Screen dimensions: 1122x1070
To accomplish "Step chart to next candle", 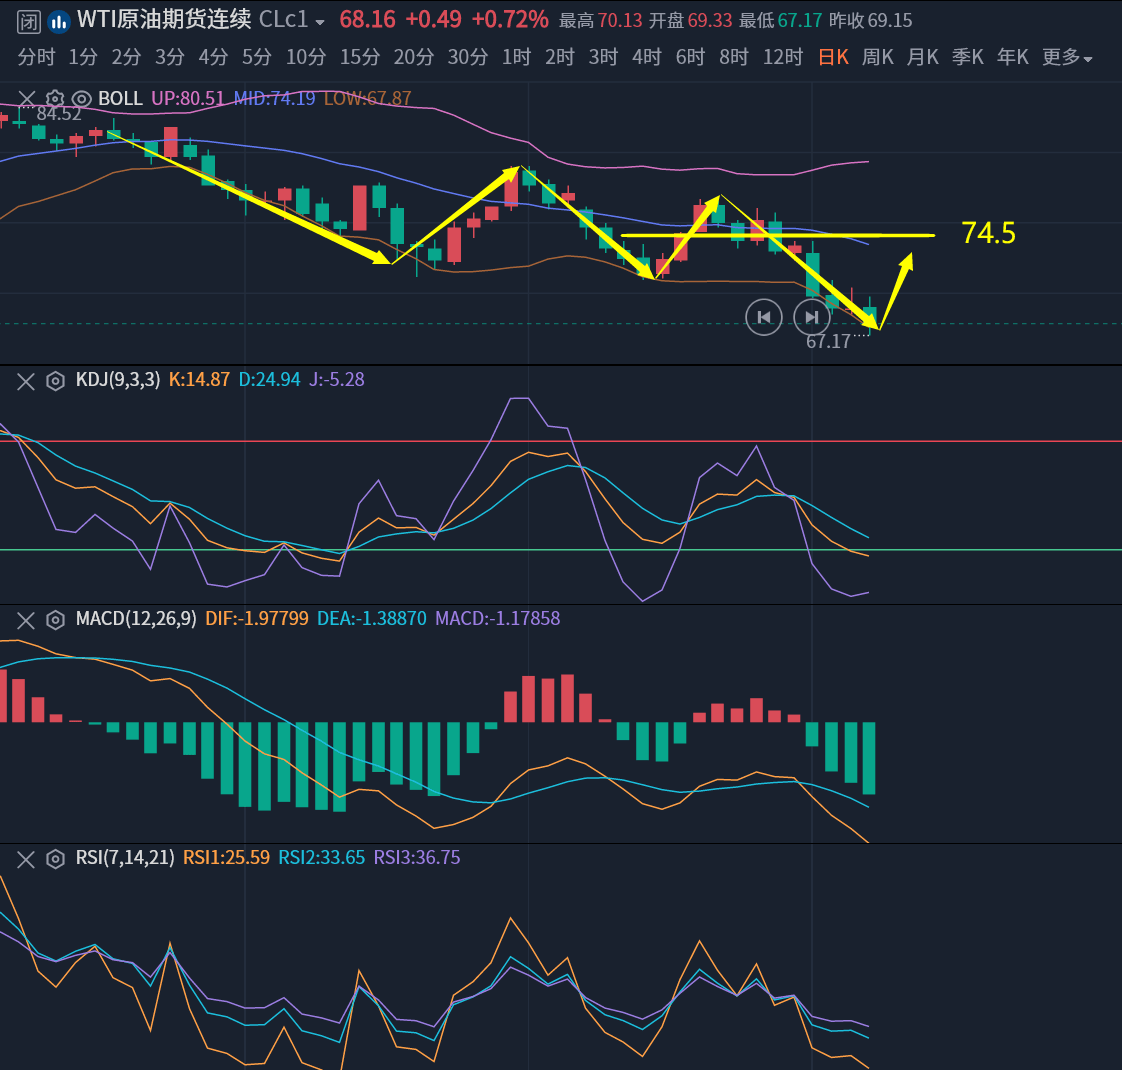I will (x=811, y=317).
